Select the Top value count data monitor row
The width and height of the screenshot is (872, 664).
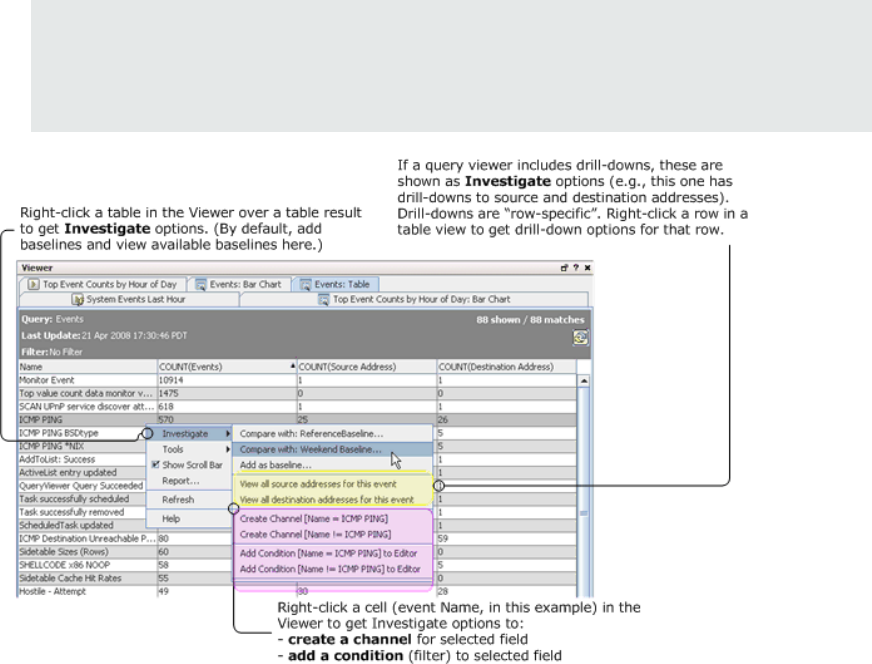coord(297,393)
